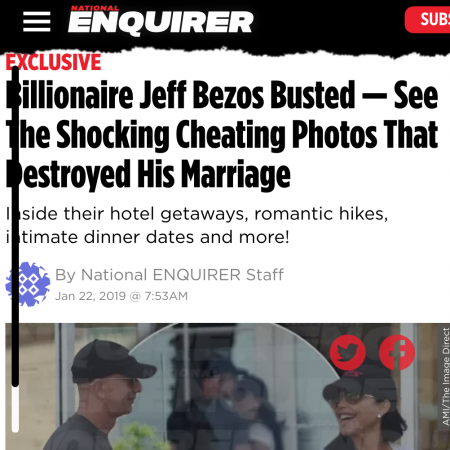The image size is (450, 450).
Task: Click the white end of the vertical scrollbar
Action: tap(15, 409)
